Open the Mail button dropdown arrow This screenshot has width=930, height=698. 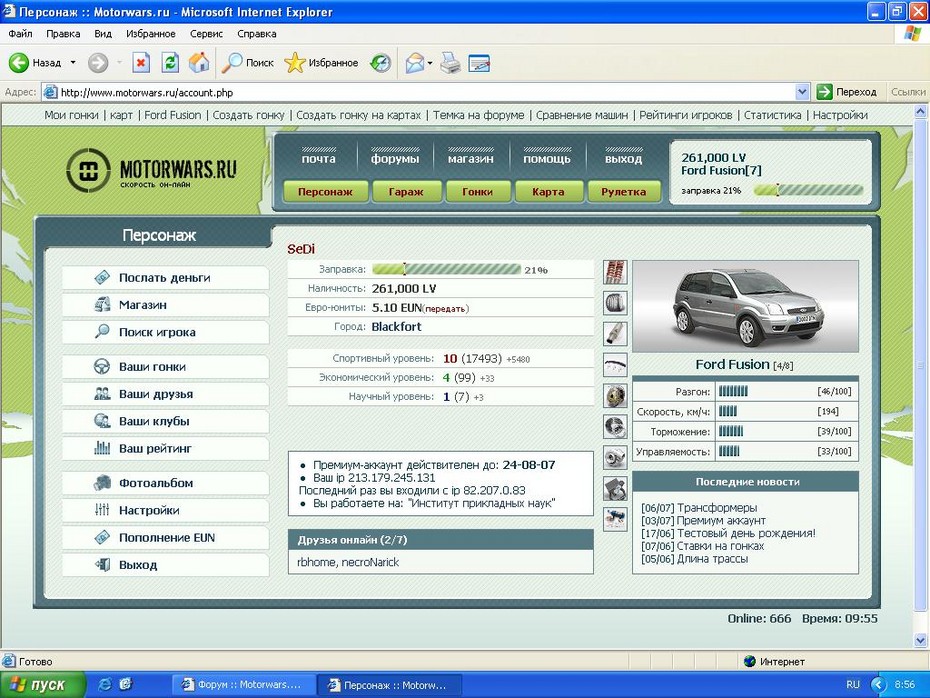tap(429, 63)
